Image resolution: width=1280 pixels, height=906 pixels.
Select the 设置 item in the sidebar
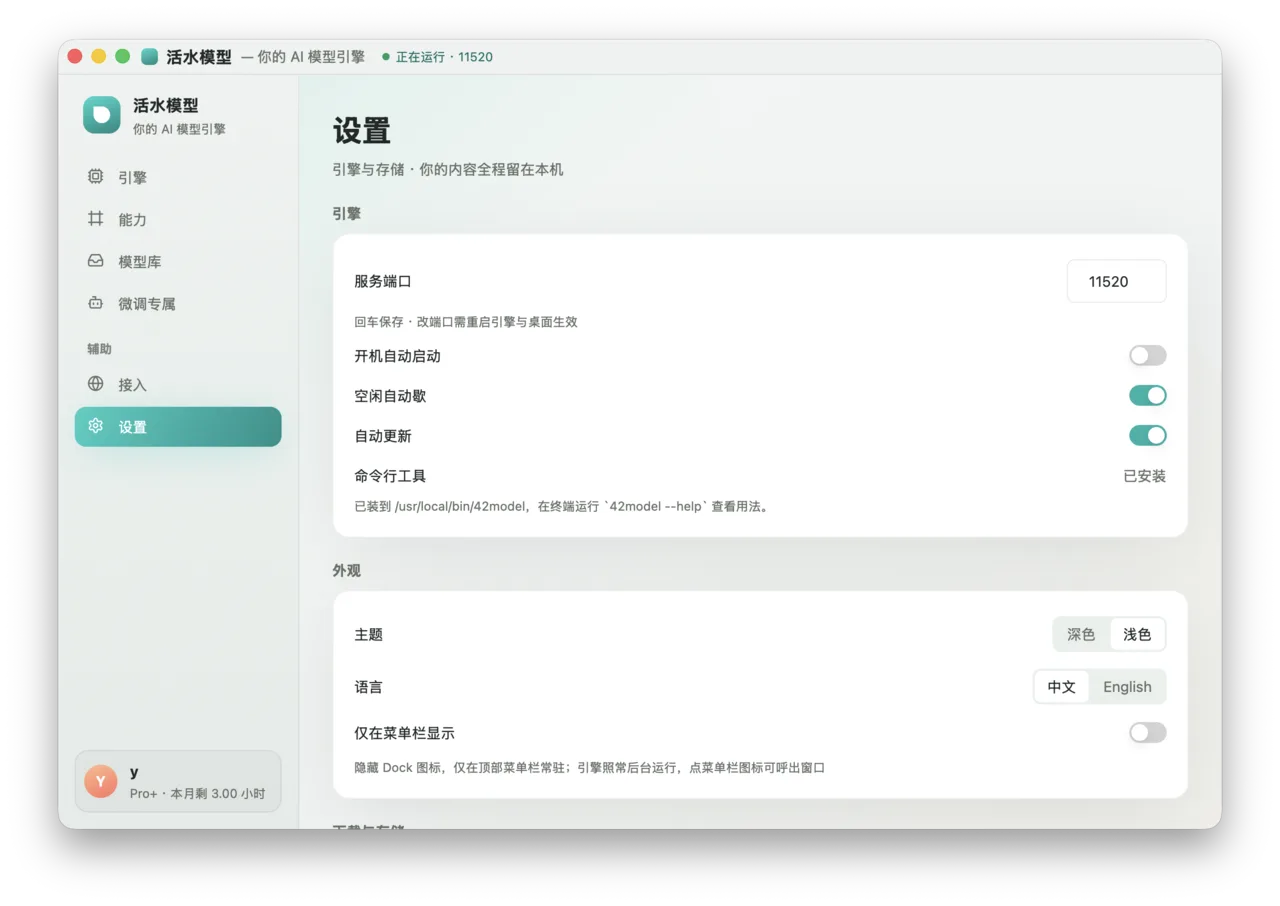pos(178,426)
